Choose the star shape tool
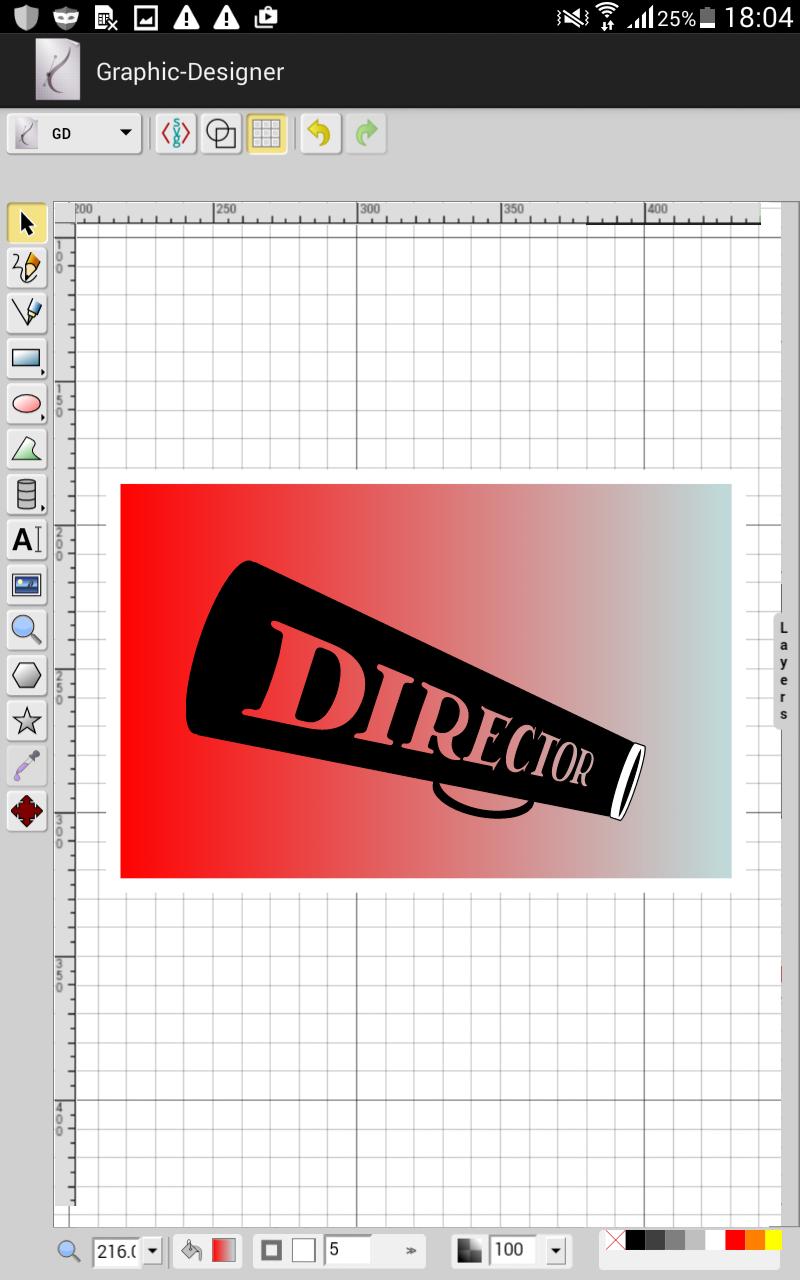The width and height of the screenshot is (800, 1280). pos(27,719)
